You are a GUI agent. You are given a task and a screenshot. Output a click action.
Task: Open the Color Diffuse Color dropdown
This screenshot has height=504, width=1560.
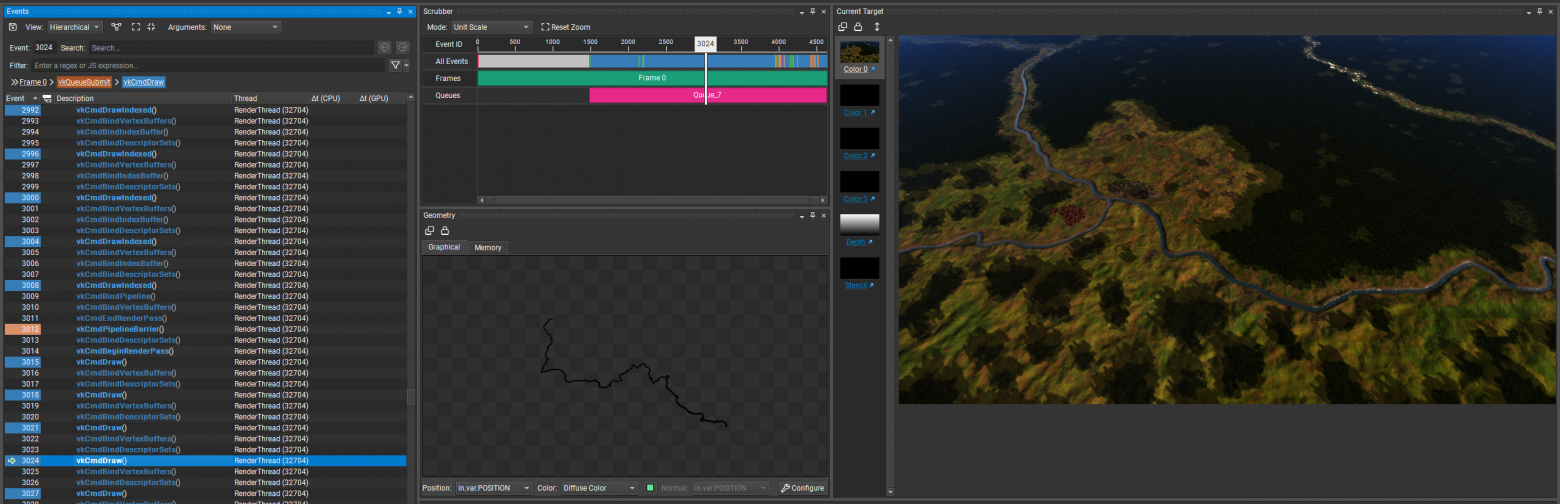click(598, 488)
